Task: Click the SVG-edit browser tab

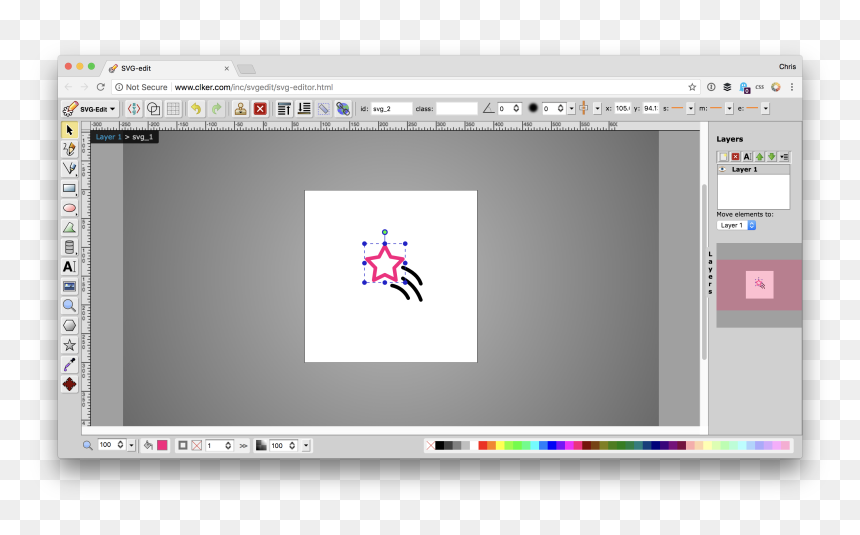Action: pos(168,68)
